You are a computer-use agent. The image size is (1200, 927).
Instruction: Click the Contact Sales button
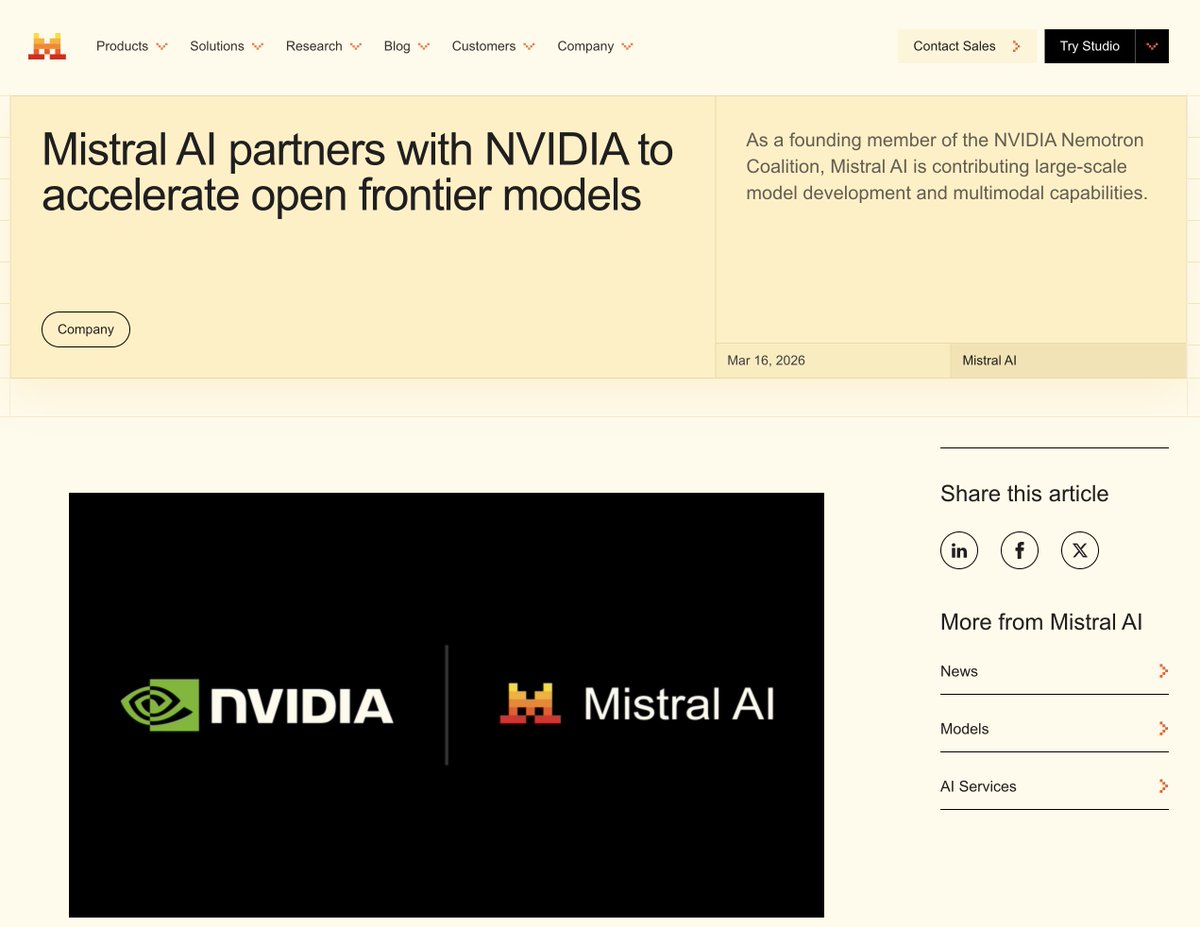tap(967, 46)
